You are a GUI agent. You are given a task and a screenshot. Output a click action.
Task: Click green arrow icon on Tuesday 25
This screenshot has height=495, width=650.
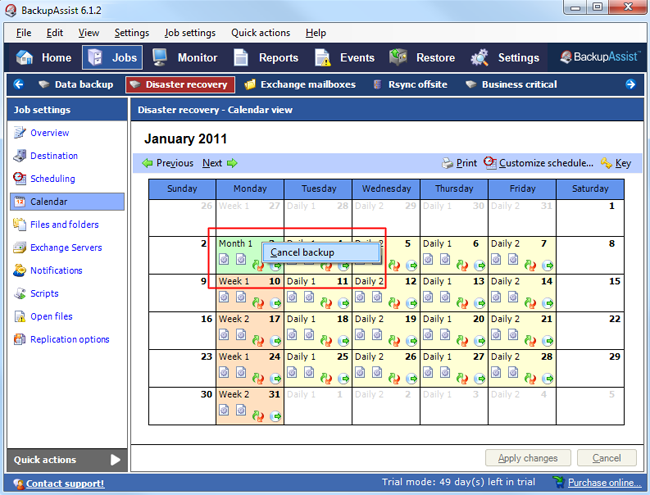[343, 379]
